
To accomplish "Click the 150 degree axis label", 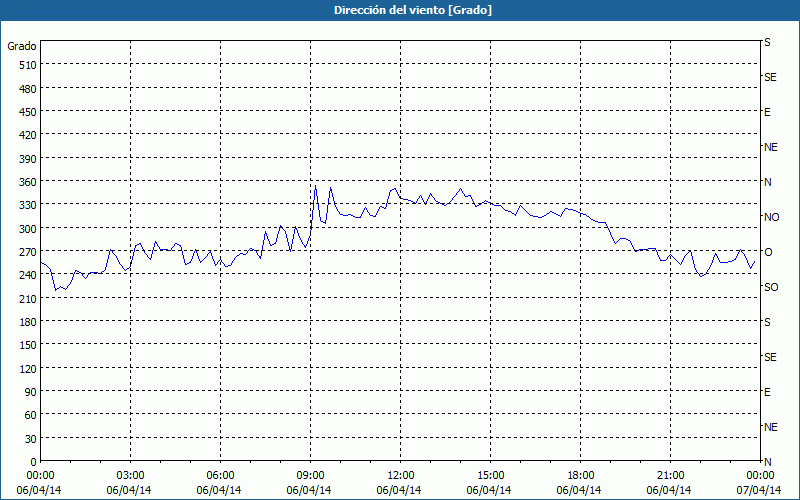I will tap(29, 345).
